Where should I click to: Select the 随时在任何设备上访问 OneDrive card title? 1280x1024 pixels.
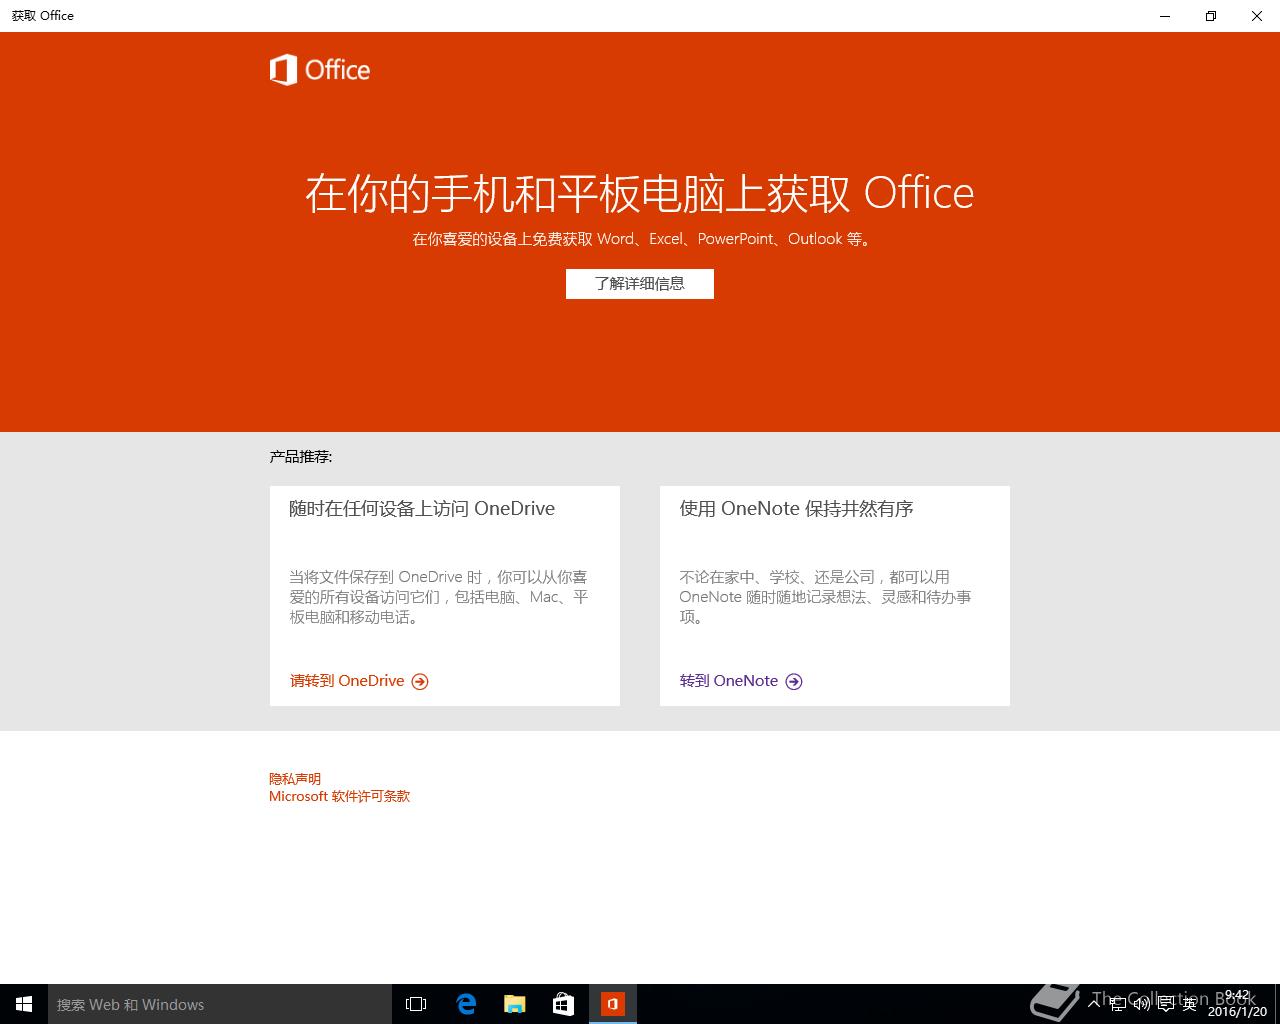click(x=422, y=509)
